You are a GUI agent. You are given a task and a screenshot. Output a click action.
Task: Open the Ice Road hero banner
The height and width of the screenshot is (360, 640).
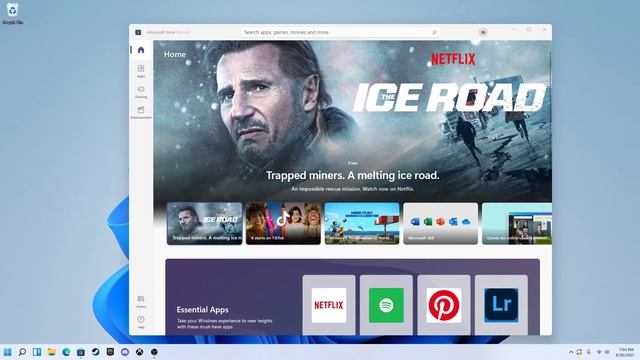pyautogui.click(x=352, y=120)
